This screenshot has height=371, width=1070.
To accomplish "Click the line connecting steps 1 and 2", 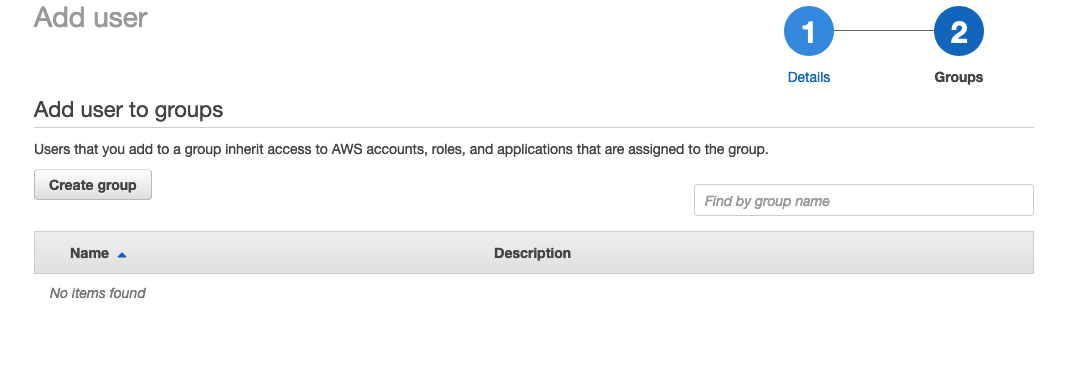I will 884,31.
